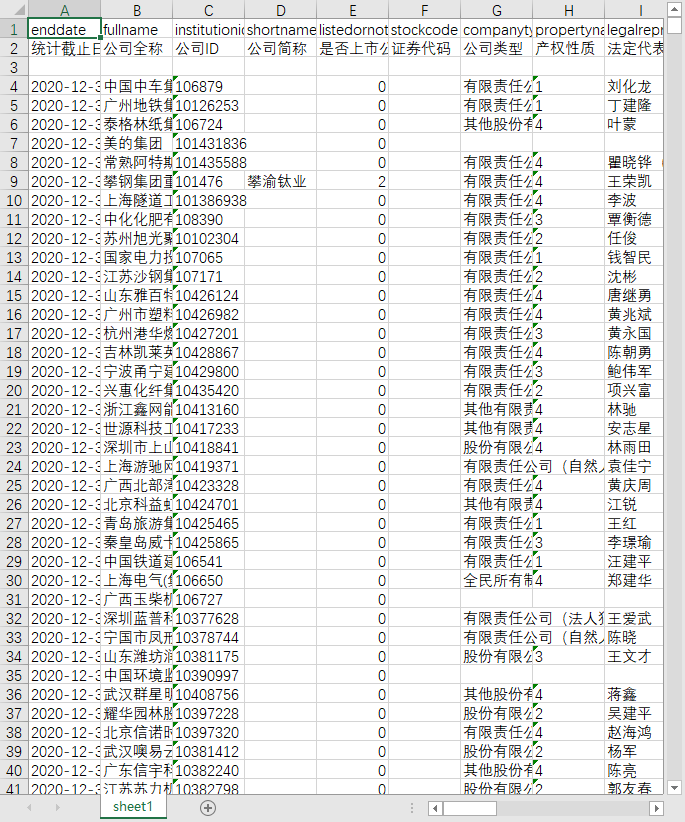Screen dimensions: 685x822
Task: Click cell with ID 10126253
Action: (209, 105)
